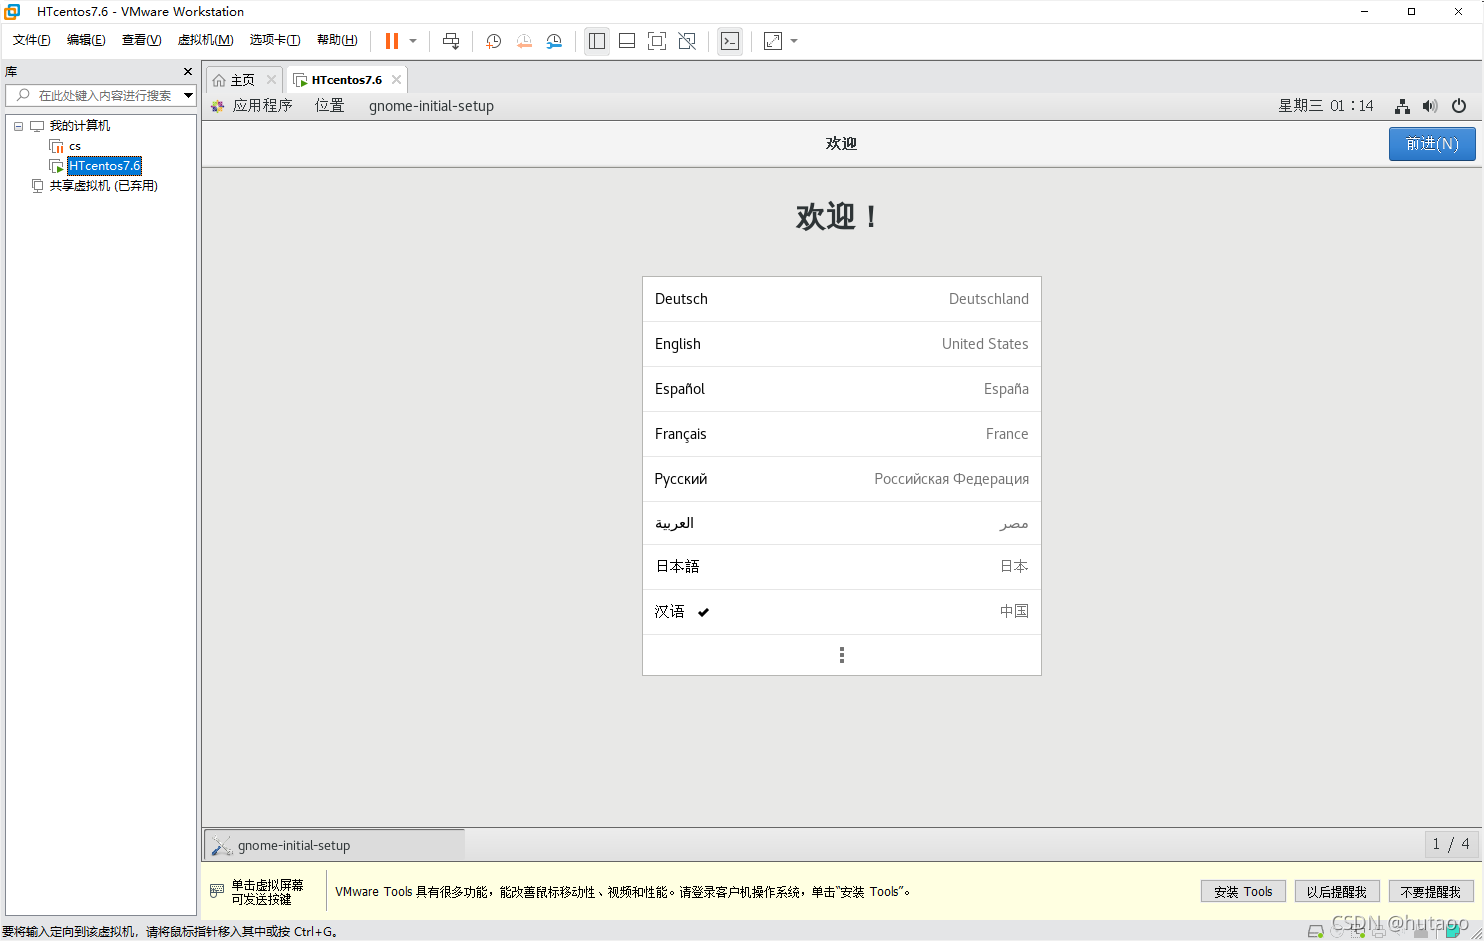Close the 主页 tab
This screenshot has height=941, width=1484.
coord(271,80)
